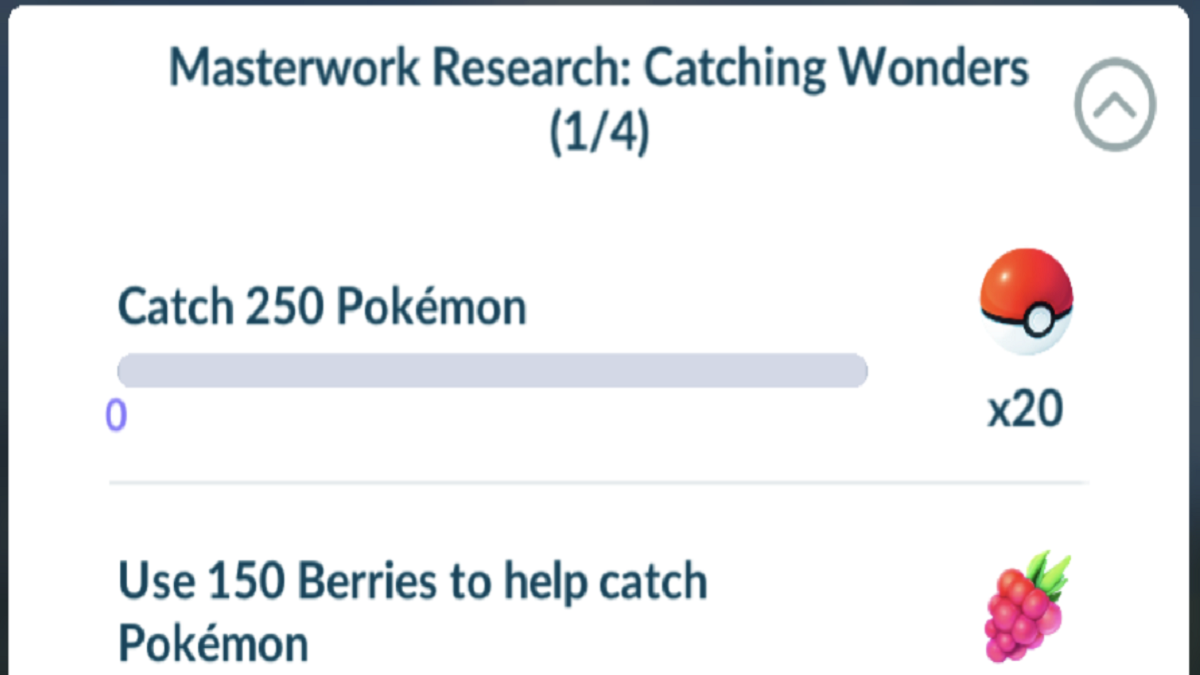The width and height of the screenshot is (1200, 675).
Task: Click the (1/4) step indicator
Action: tap(599, 134)
